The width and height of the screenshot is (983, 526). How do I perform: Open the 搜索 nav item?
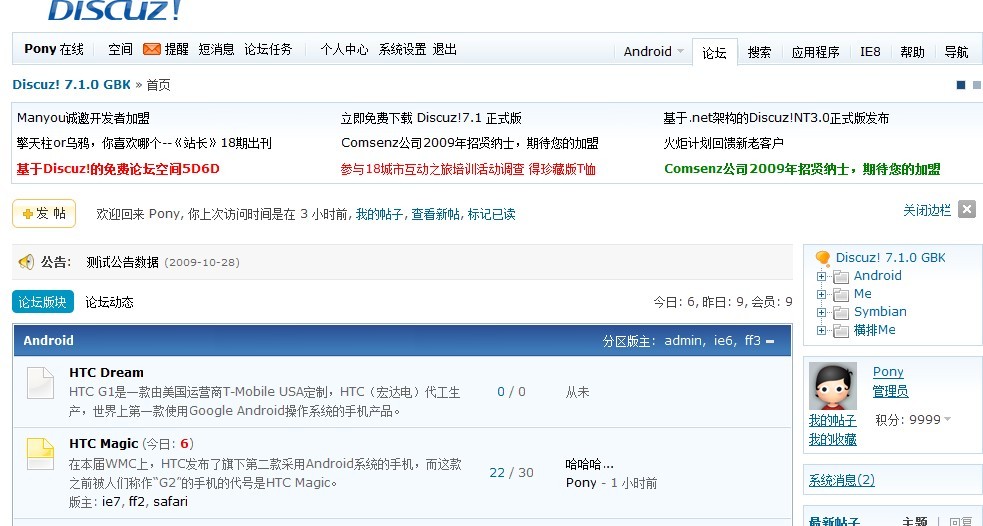759,52
